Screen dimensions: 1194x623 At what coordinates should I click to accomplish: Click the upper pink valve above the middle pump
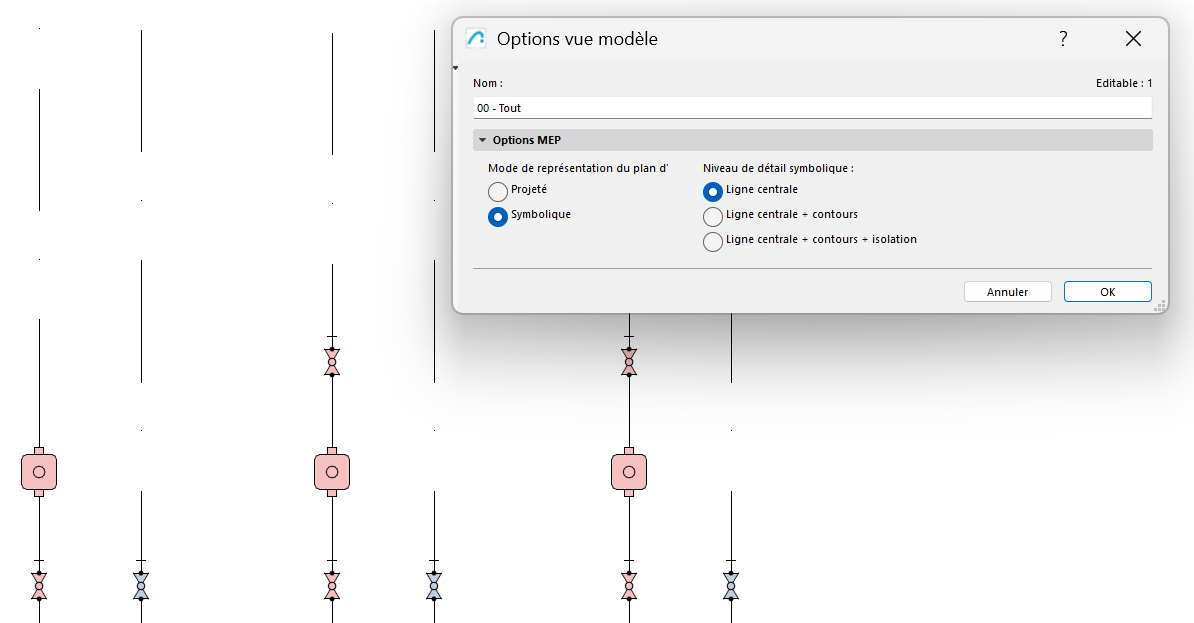point(332,362)
